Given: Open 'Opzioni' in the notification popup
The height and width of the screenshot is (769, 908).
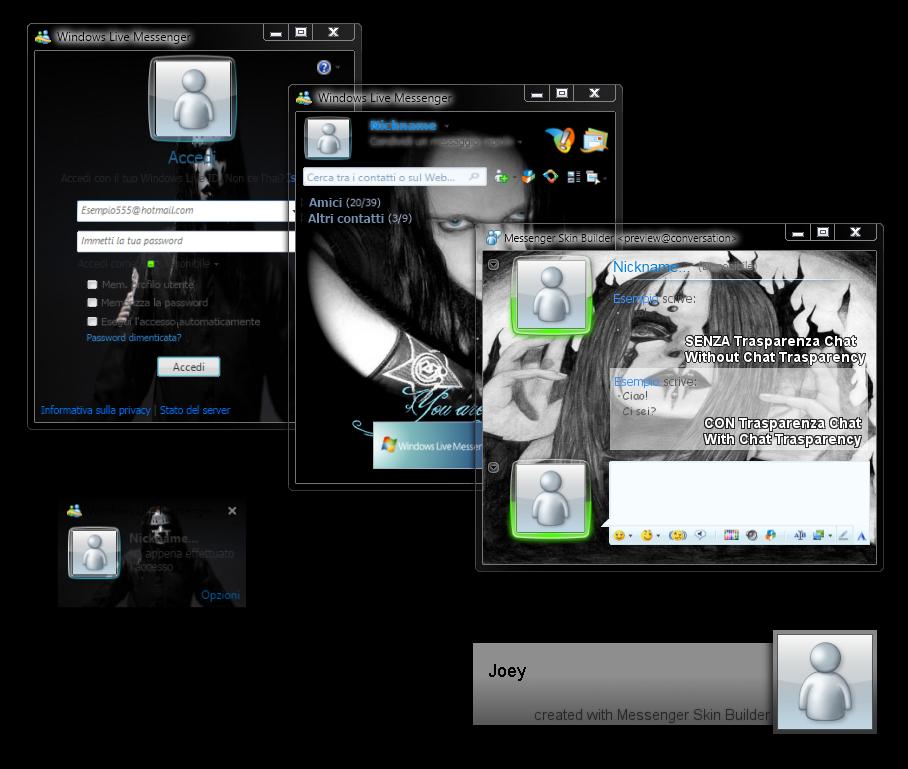Looking at the screenshot, I should pos(220,595).
